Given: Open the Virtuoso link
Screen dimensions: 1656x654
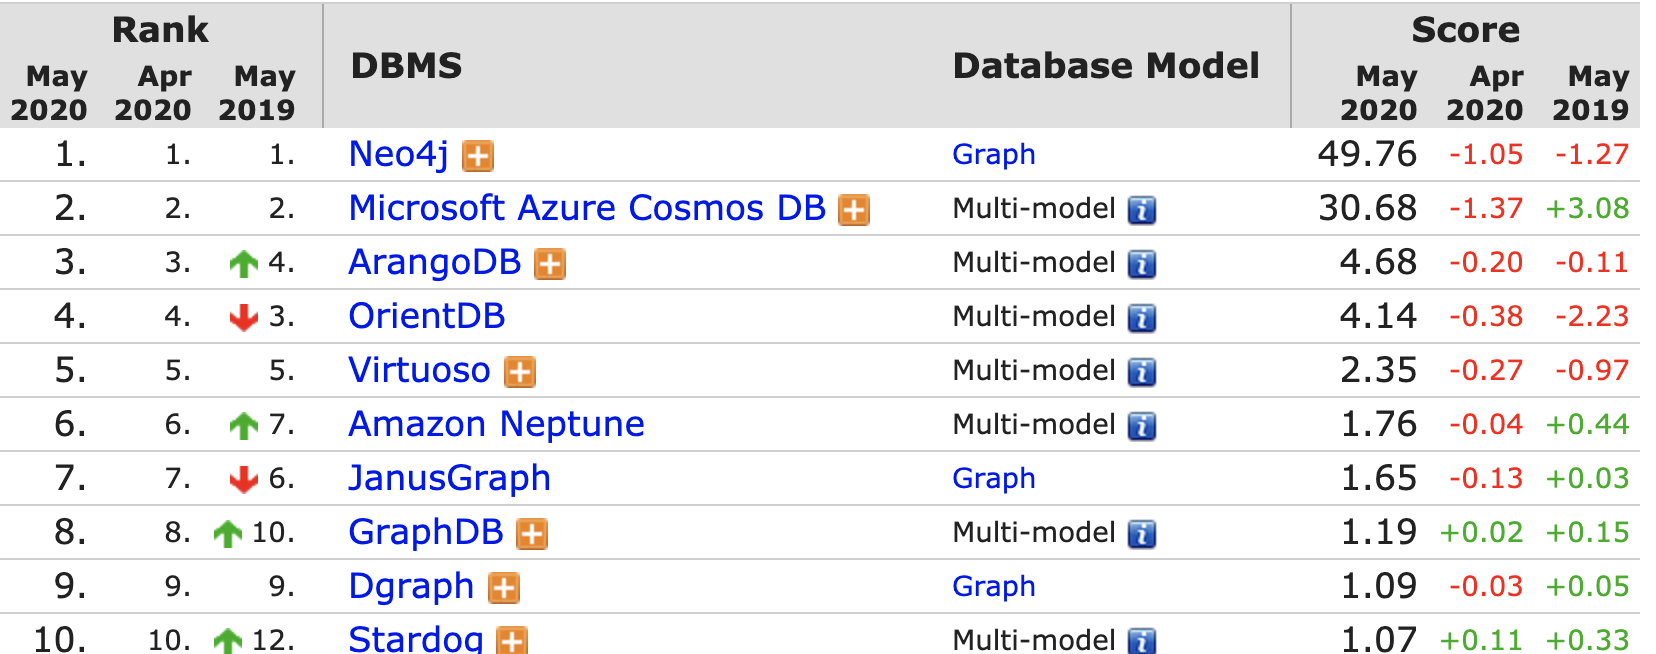Looking at the screenshot, I should 419,370.
